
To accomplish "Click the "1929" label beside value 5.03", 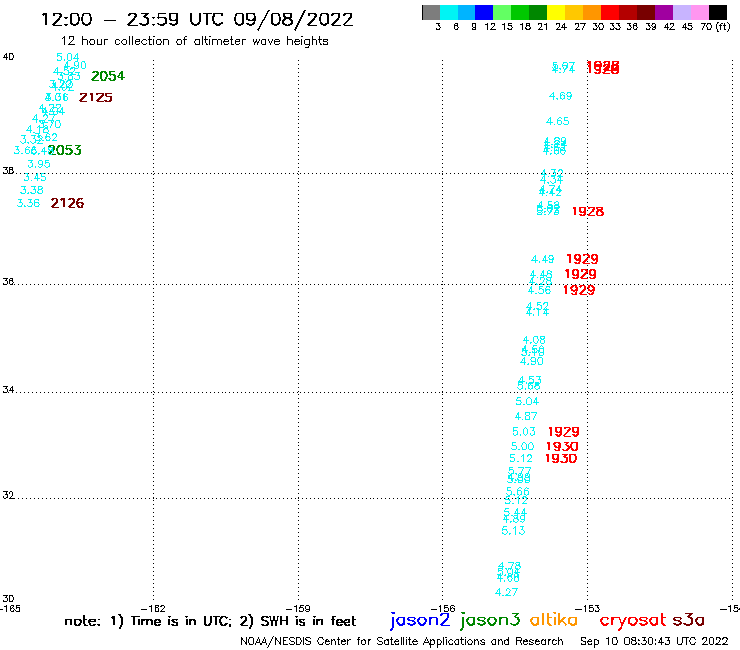I will pos(563,431).
